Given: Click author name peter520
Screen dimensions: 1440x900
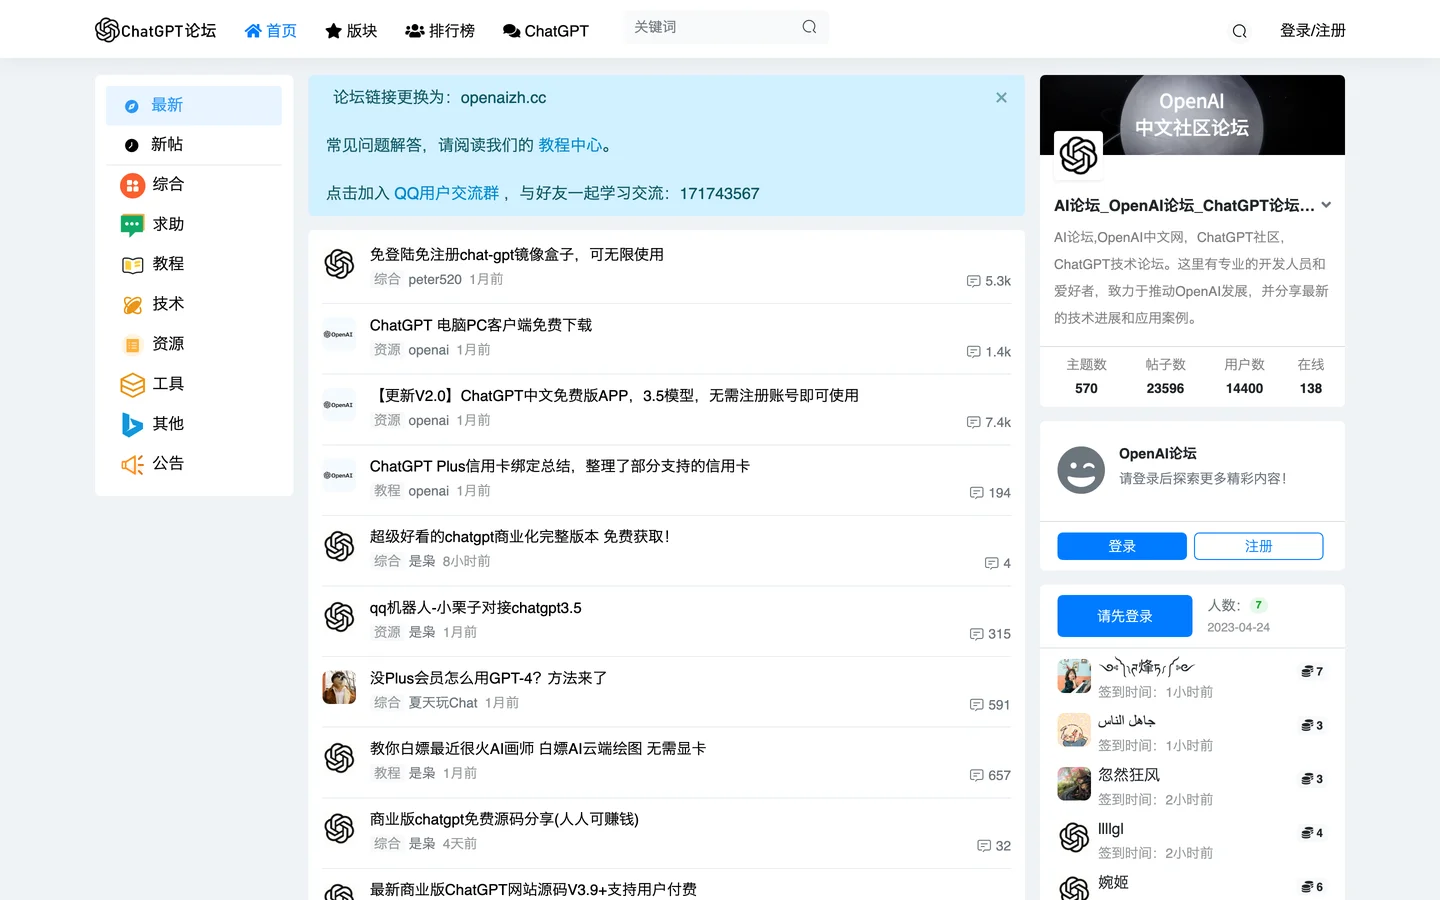Looking at the screenshot, I should click(435, 279).
